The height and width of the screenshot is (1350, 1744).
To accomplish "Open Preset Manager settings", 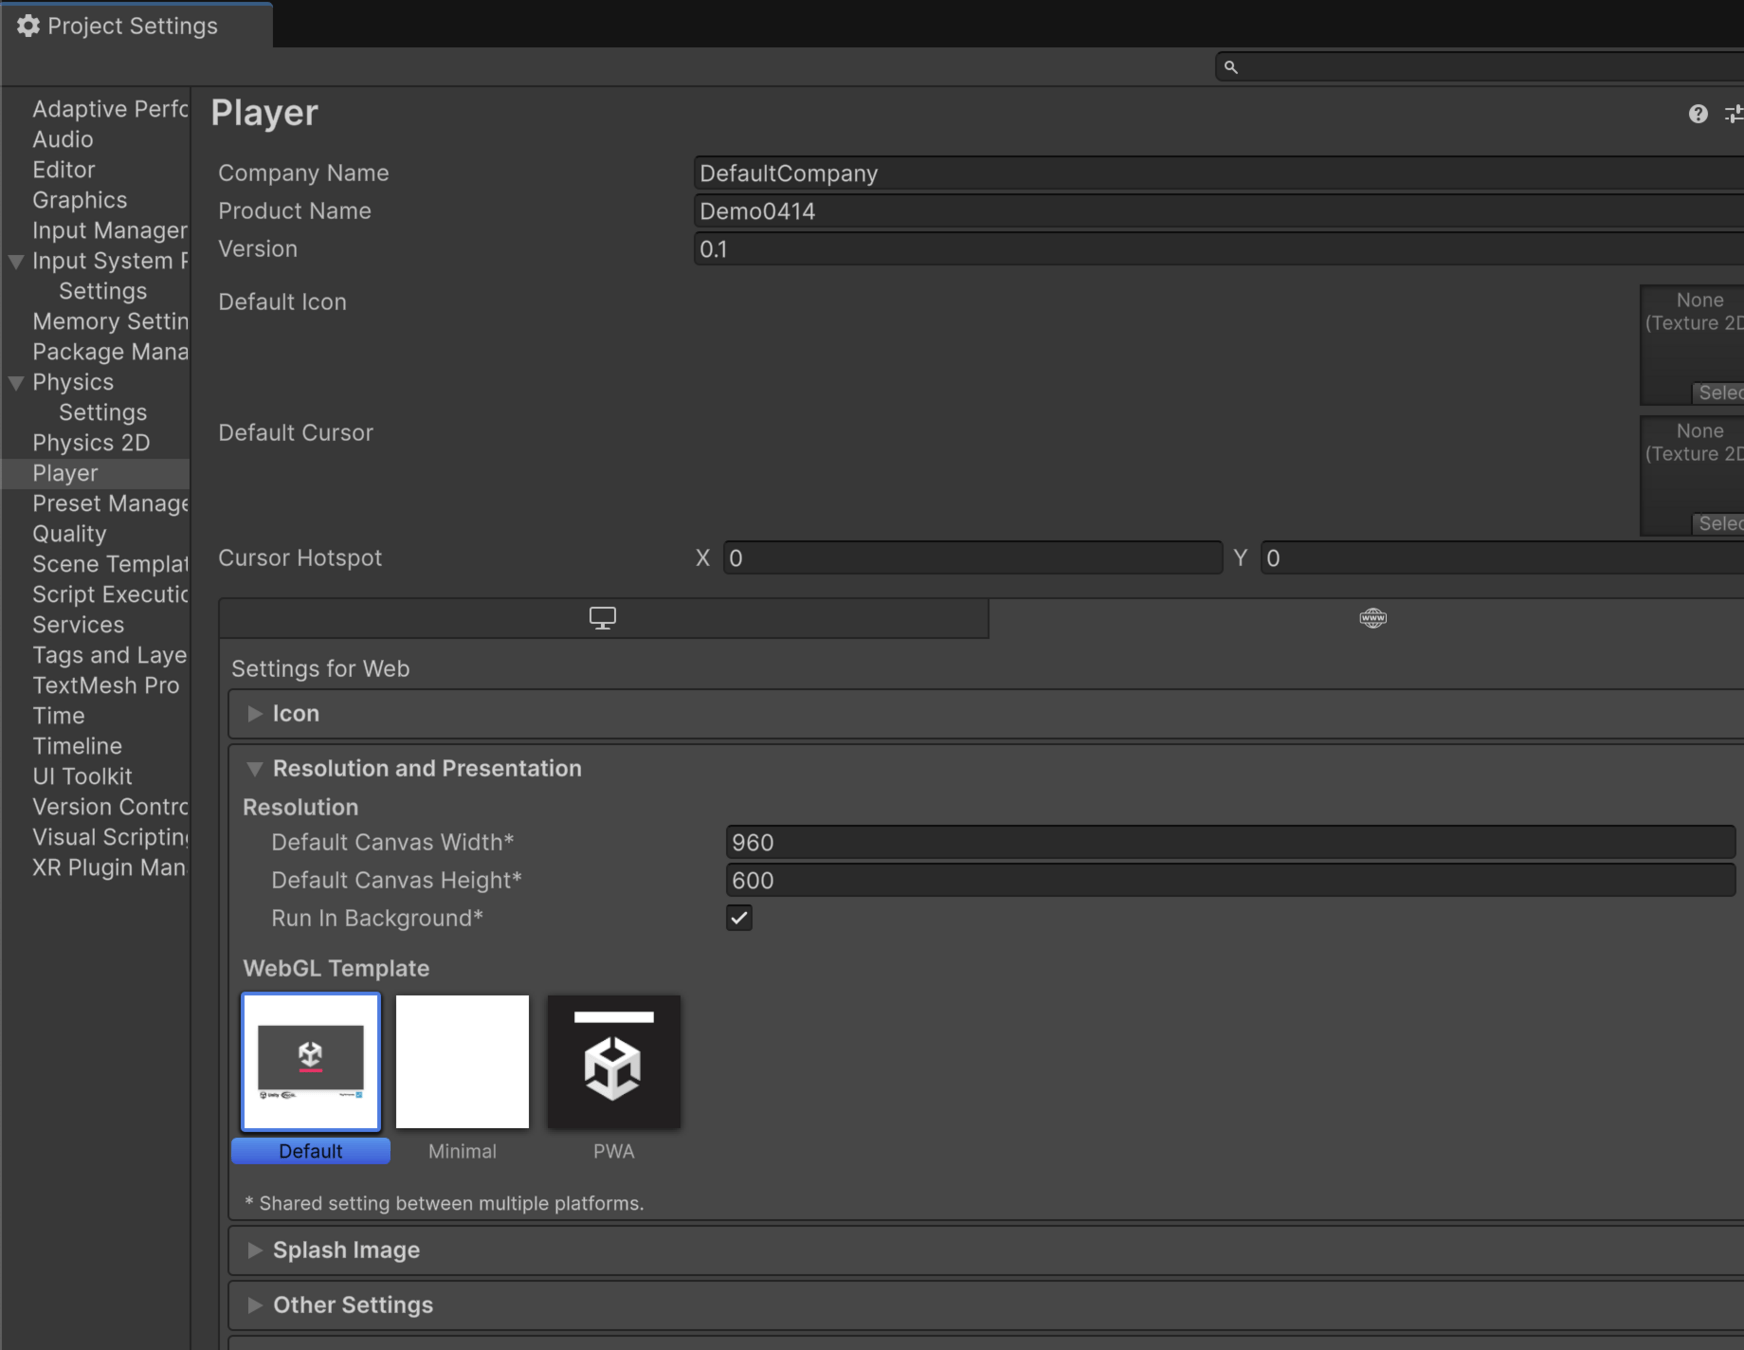I will [x=110, y=504].
